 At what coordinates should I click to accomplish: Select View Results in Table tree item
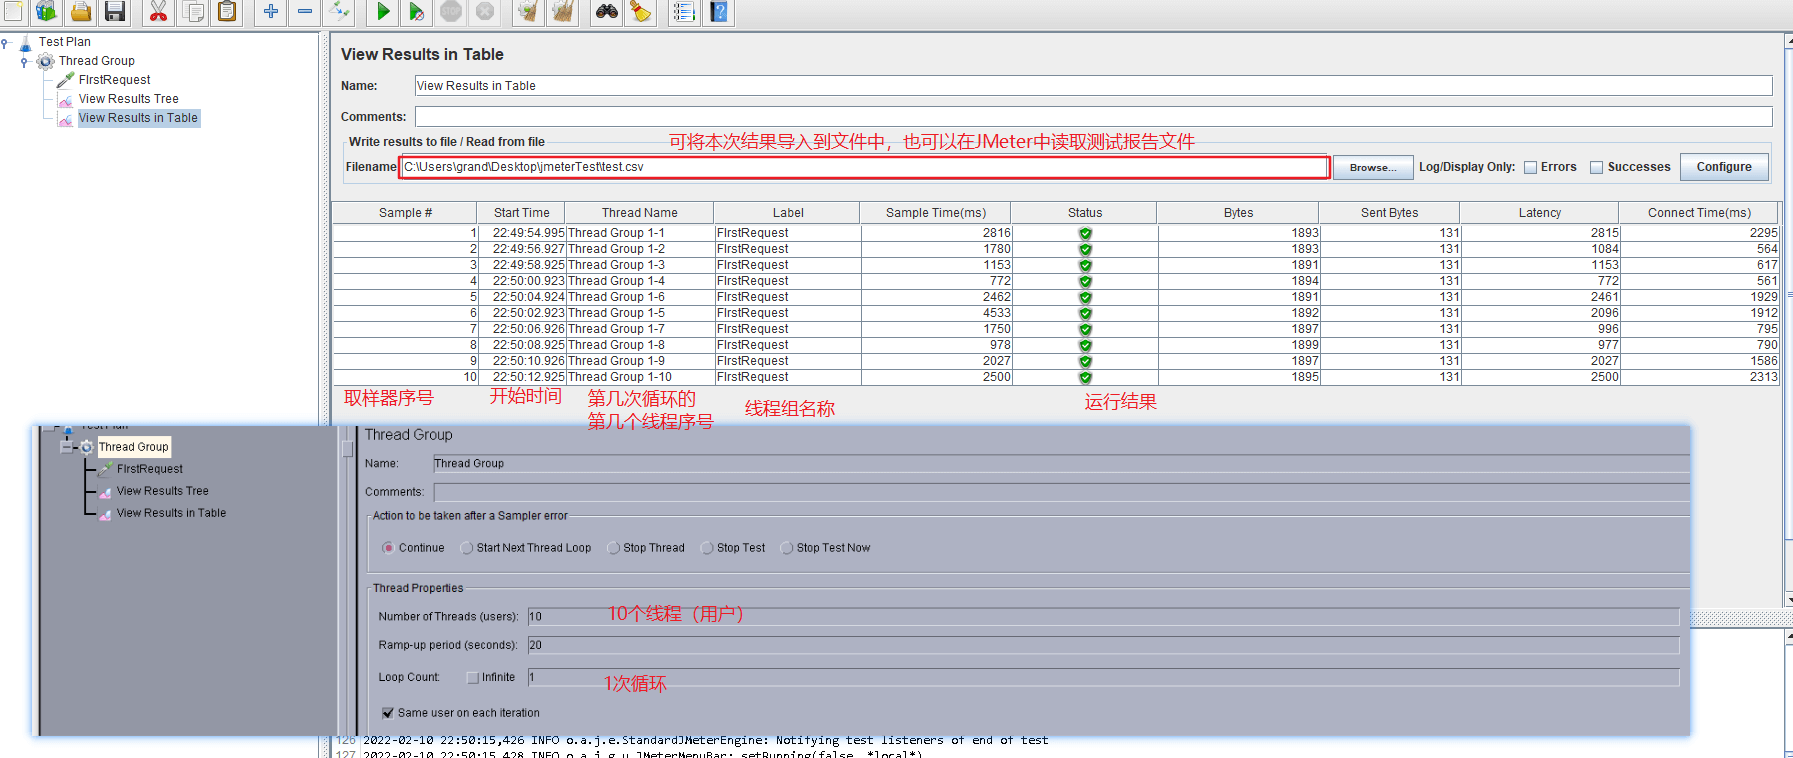click(139, 118)
